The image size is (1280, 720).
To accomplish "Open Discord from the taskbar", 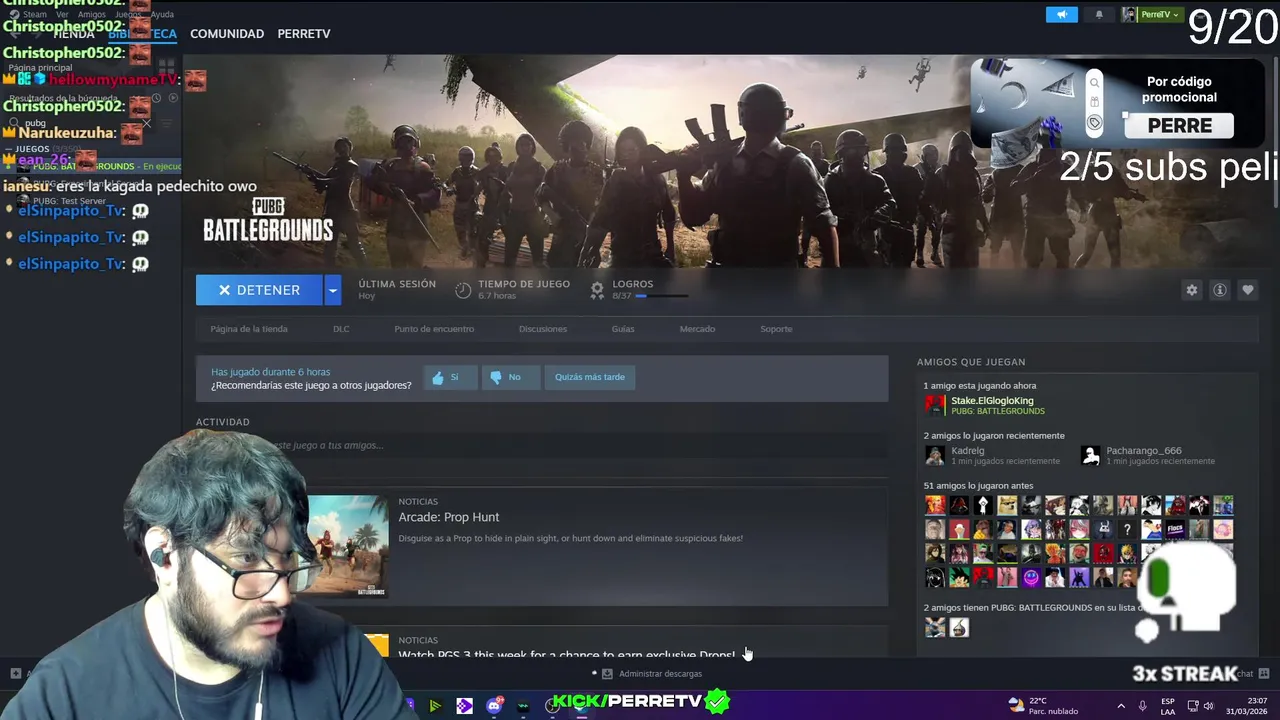I will (x=494, y=706).
